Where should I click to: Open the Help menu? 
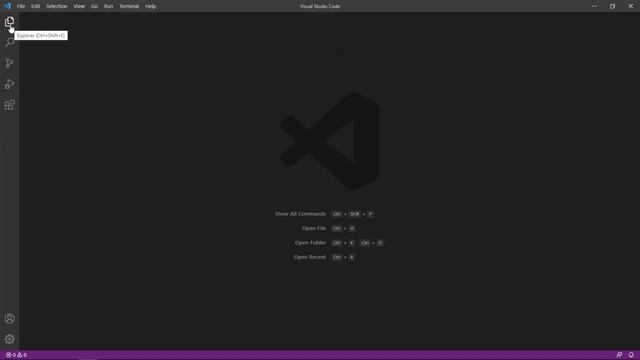point(151,6)
